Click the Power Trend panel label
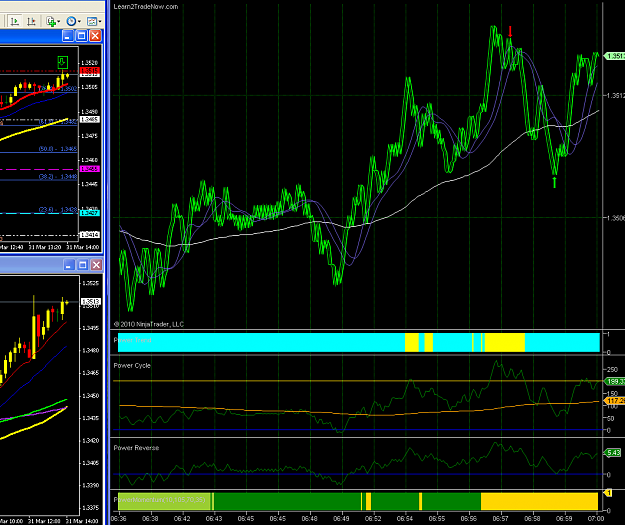Image resolution: width=625 pixels, height=525 pixels. (132, 340)
